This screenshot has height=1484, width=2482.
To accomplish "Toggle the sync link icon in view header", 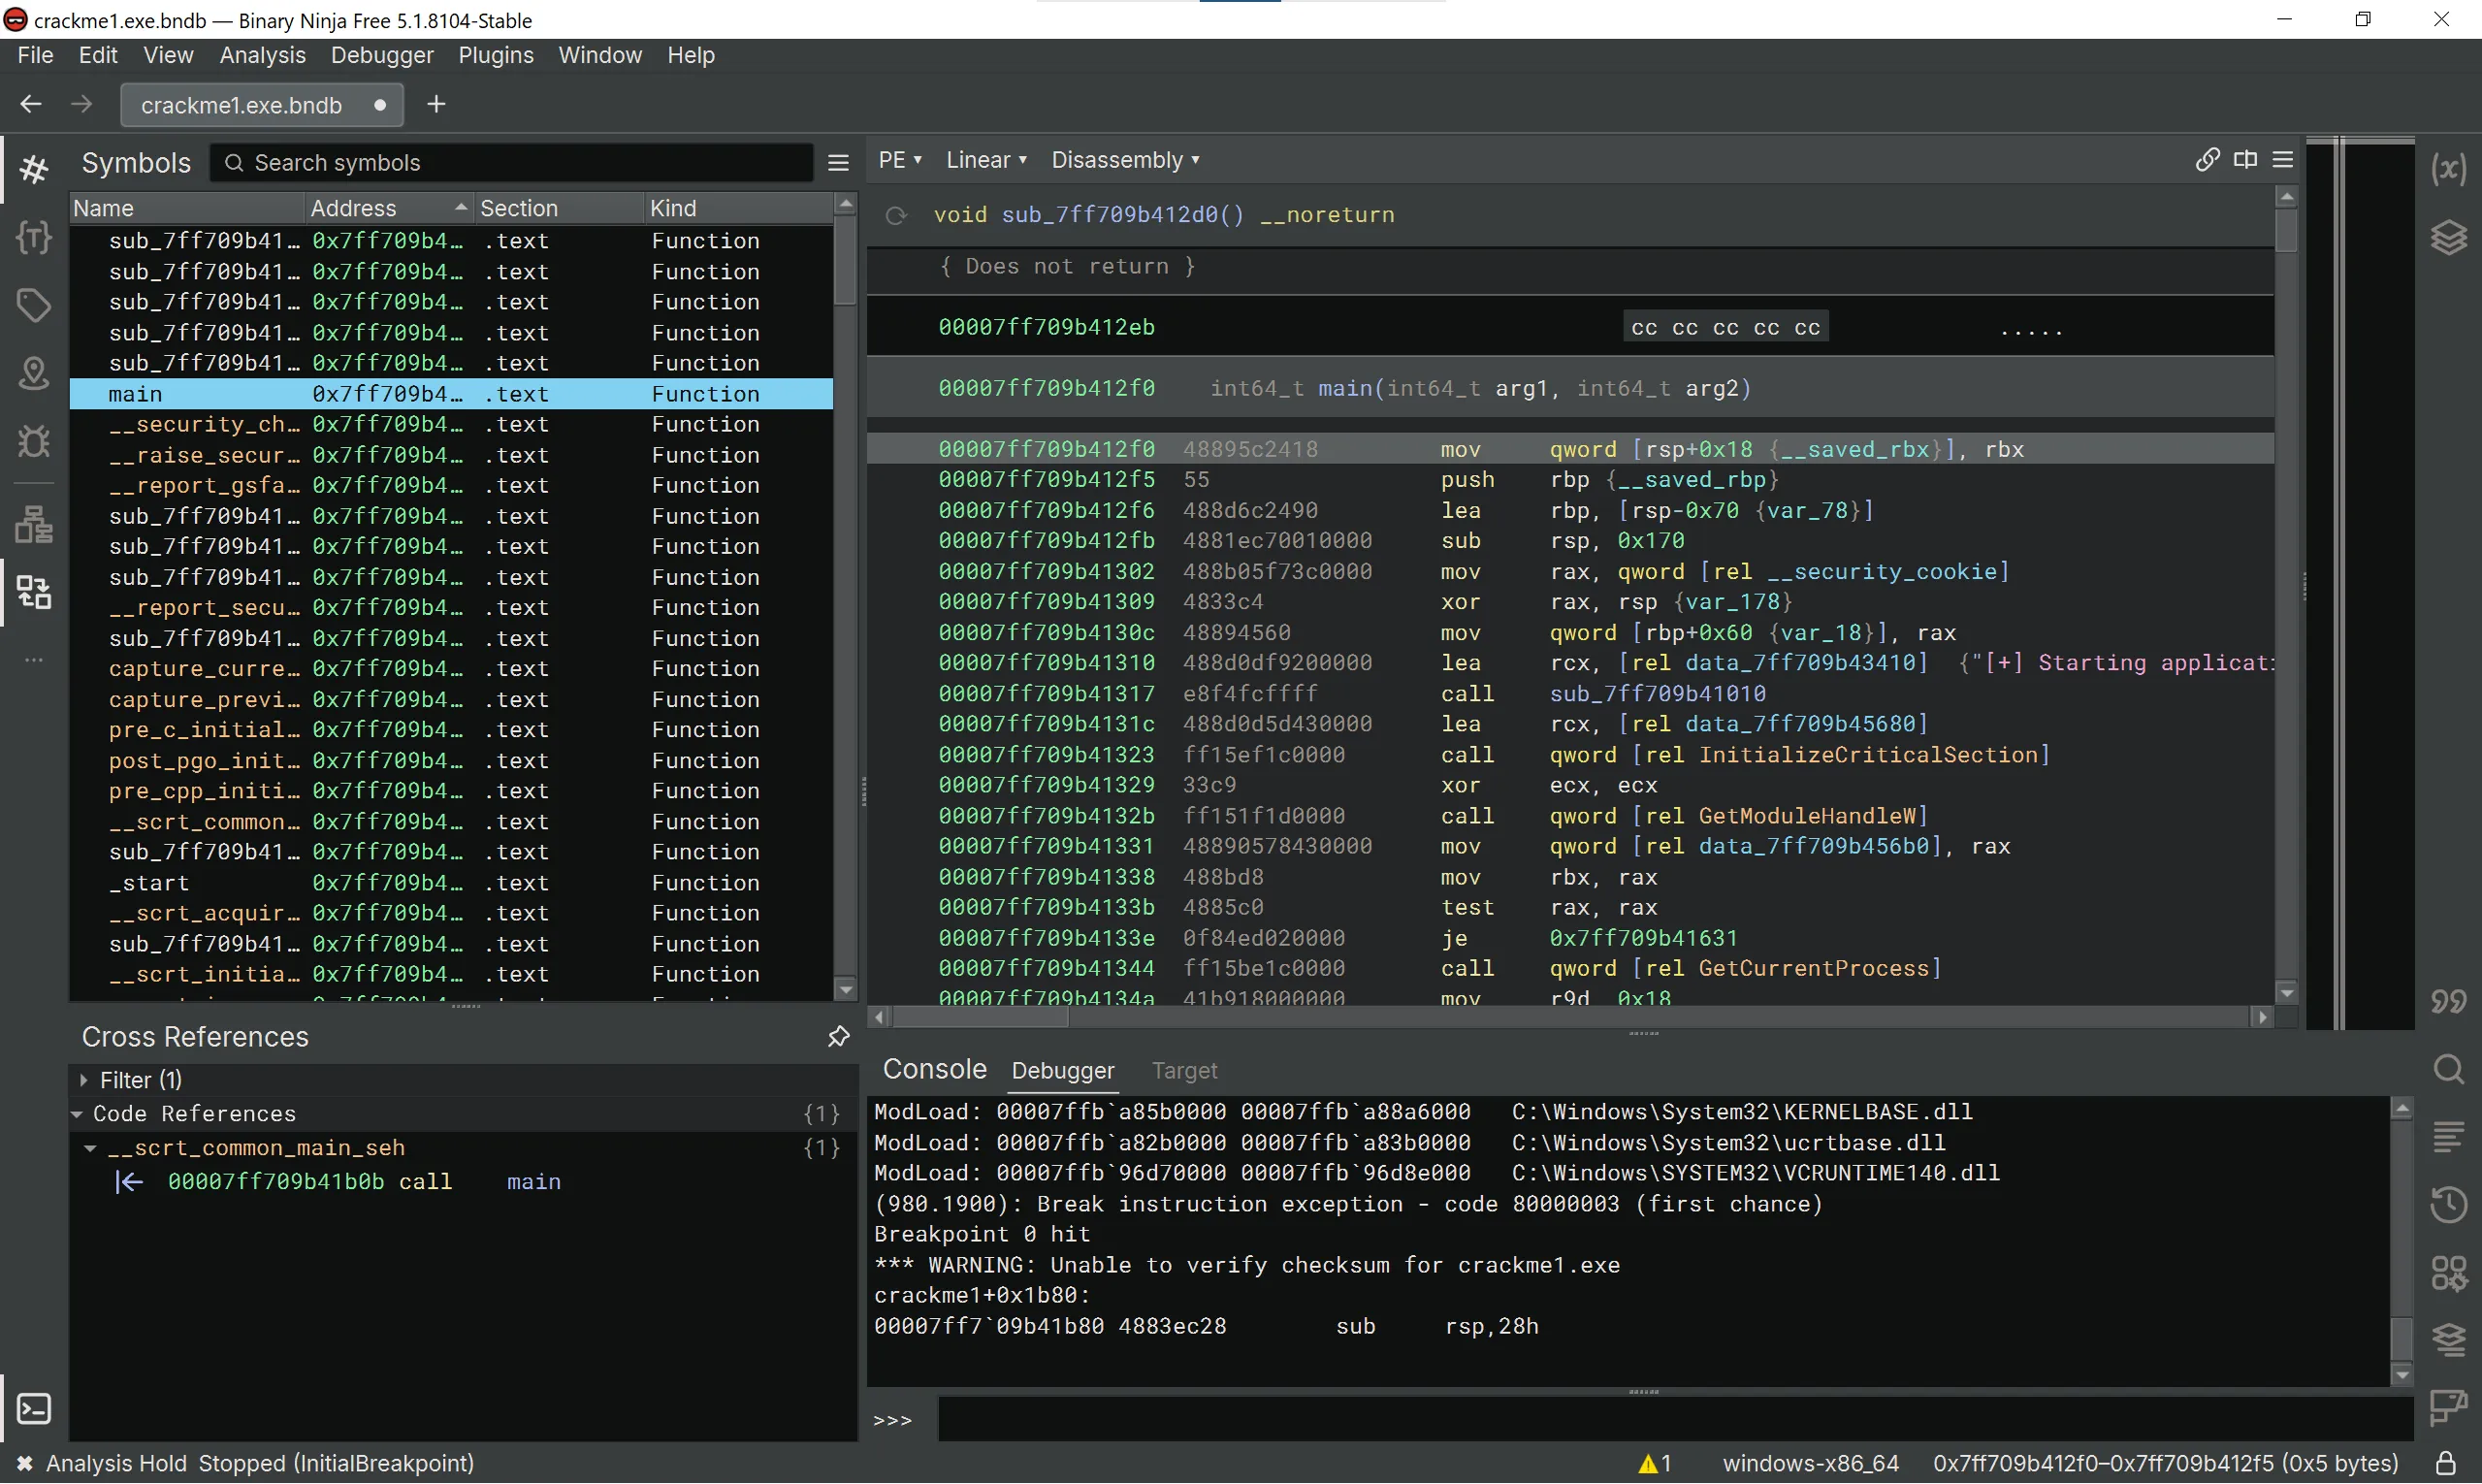I will (2207, 160).
